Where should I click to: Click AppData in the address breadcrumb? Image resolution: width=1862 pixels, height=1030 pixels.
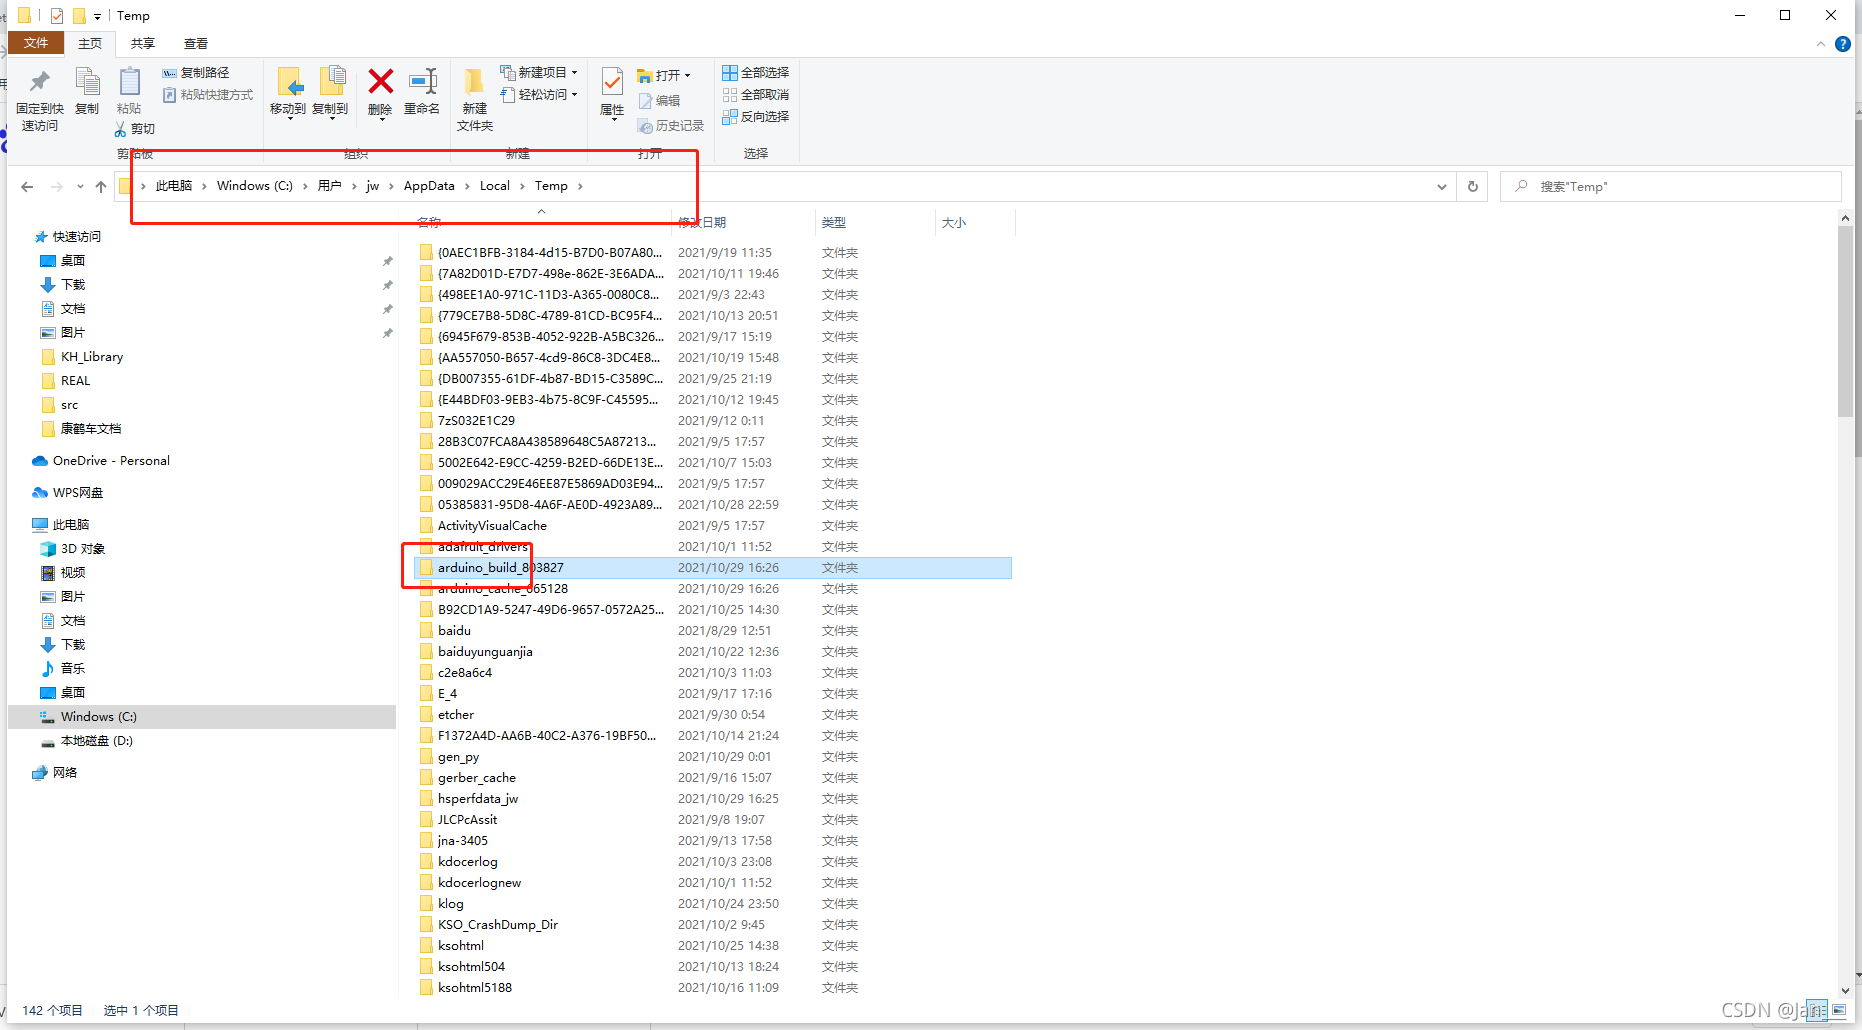pos(429,186)
